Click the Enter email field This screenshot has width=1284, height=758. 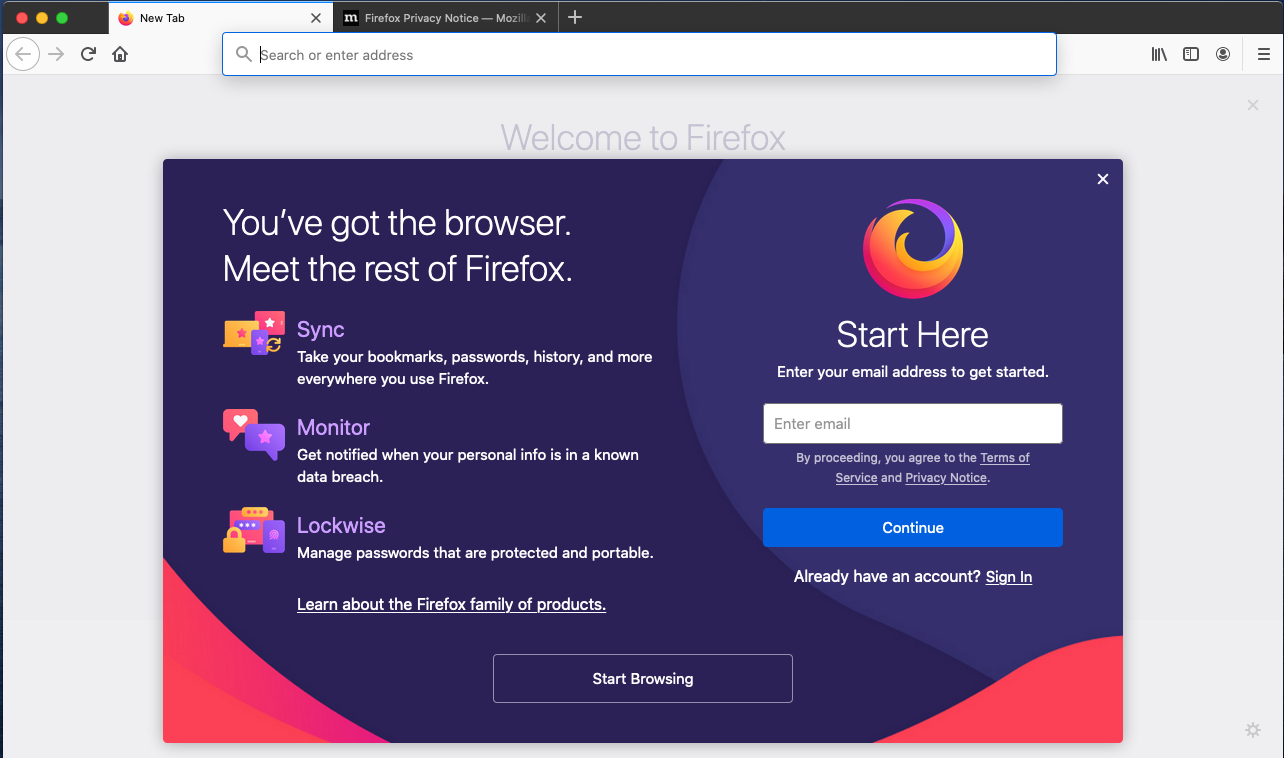click(x=913, y=423)
